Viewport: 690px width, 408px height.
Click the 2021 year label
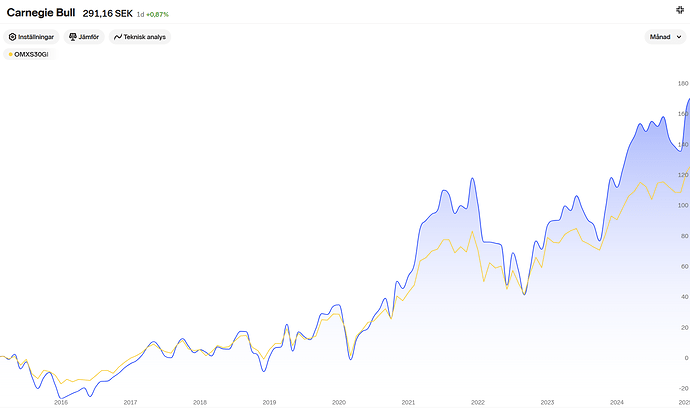click(x=408, y=402)
